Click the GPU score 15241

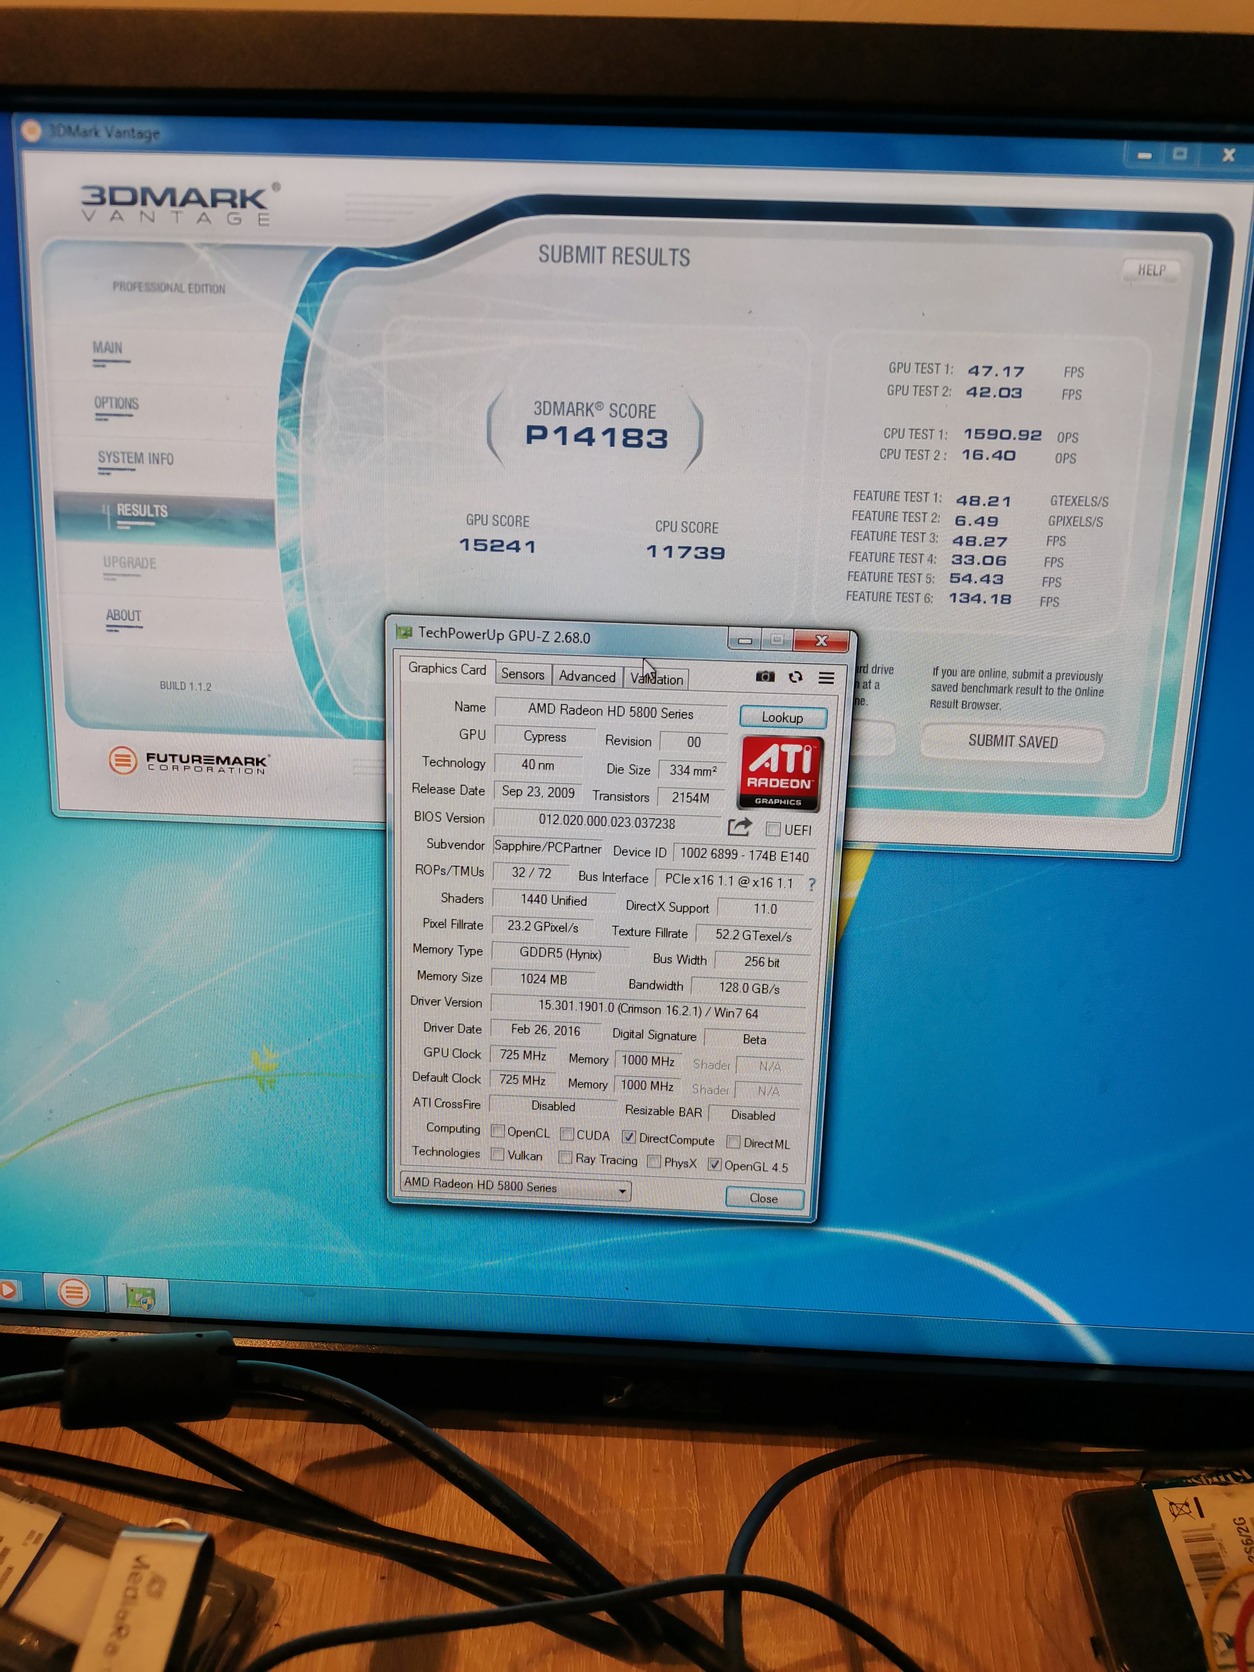point(498,546)
